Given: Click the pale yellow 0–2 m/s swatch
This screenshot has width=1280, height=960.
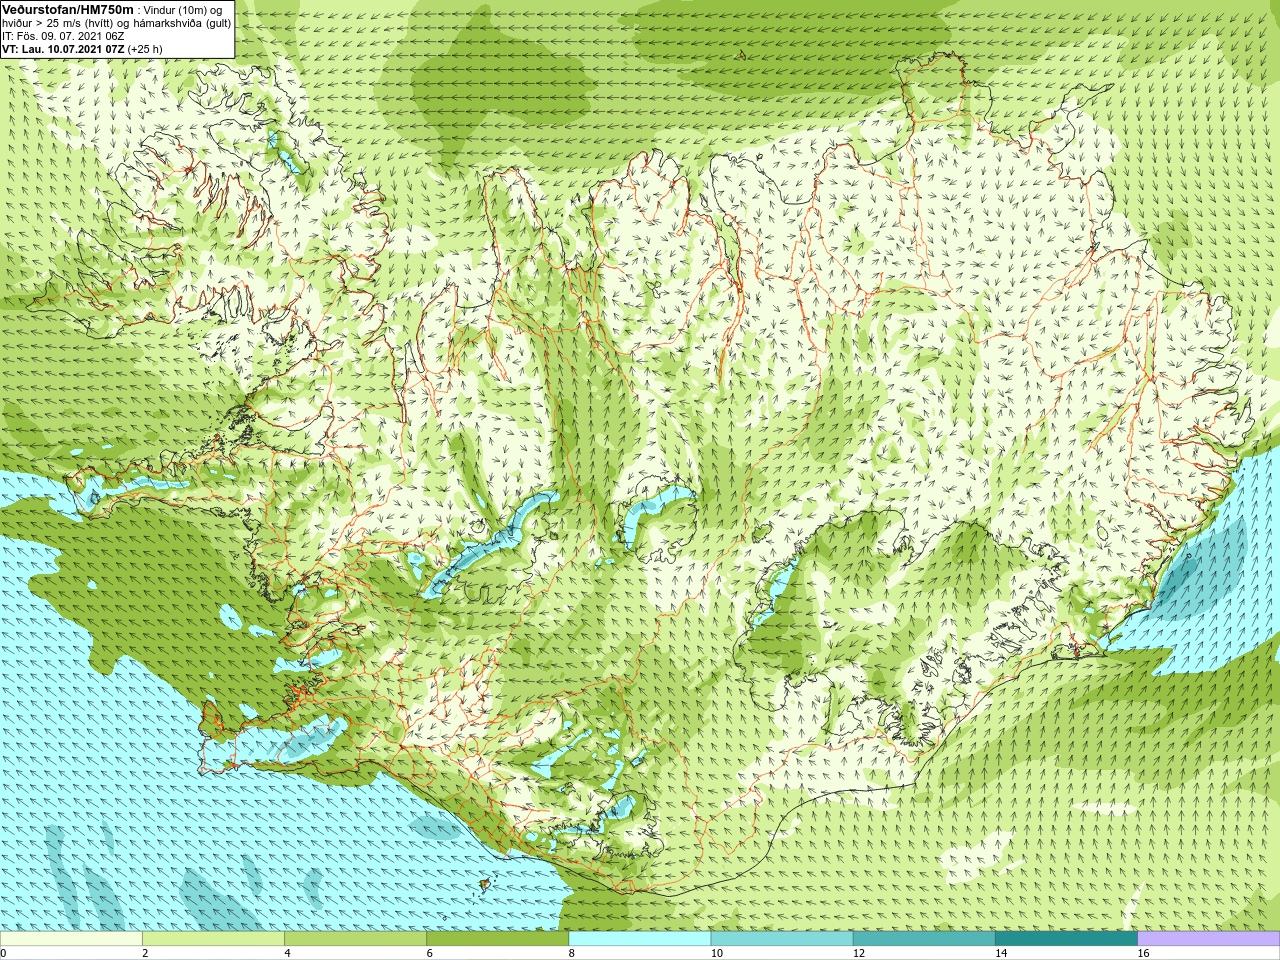Looking at the screenshot, I should (x=71, y=939).
